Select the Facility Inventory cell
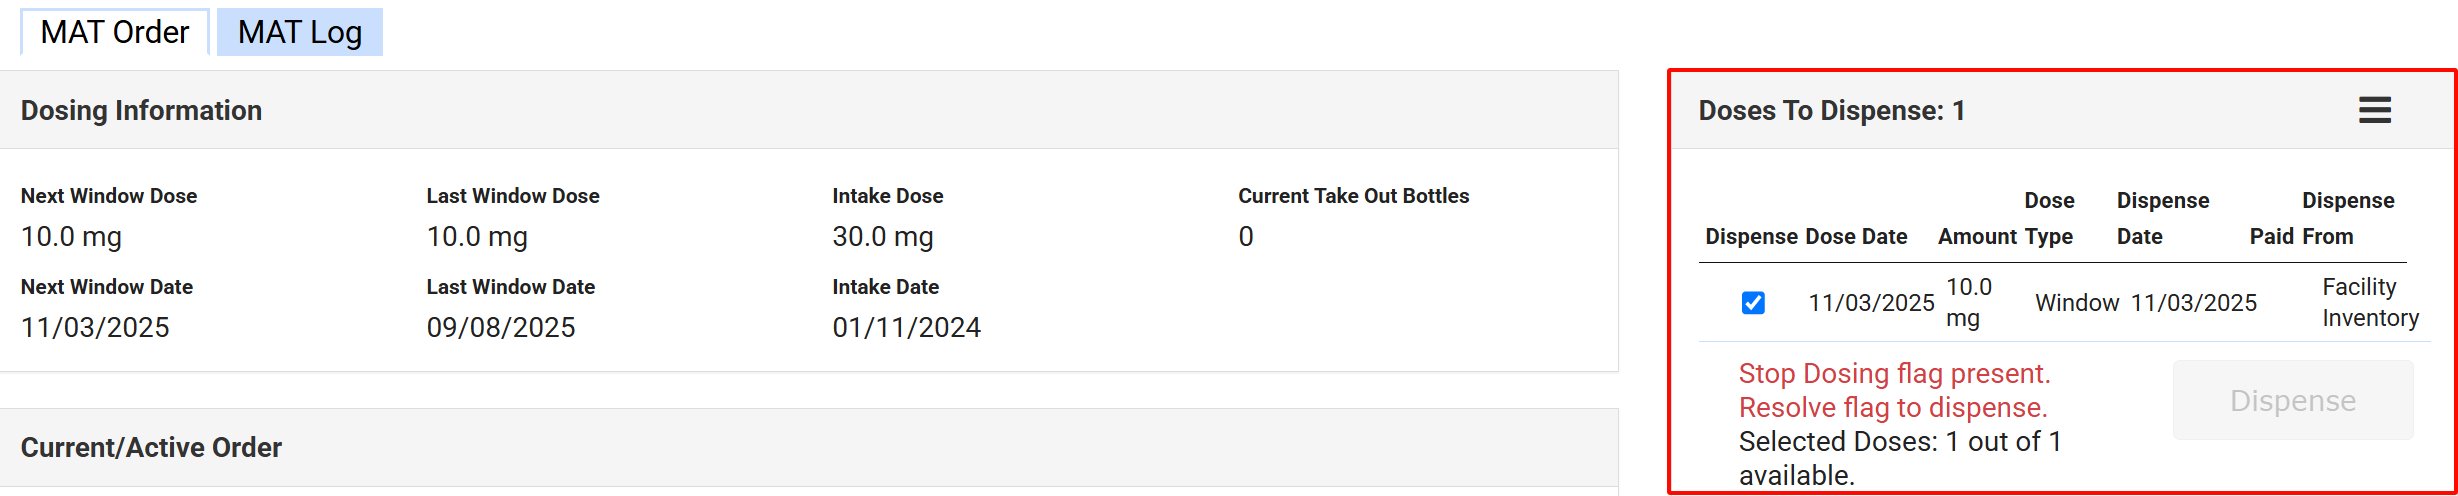Viewport: 2458px width, 496px height. point(2370,303)
